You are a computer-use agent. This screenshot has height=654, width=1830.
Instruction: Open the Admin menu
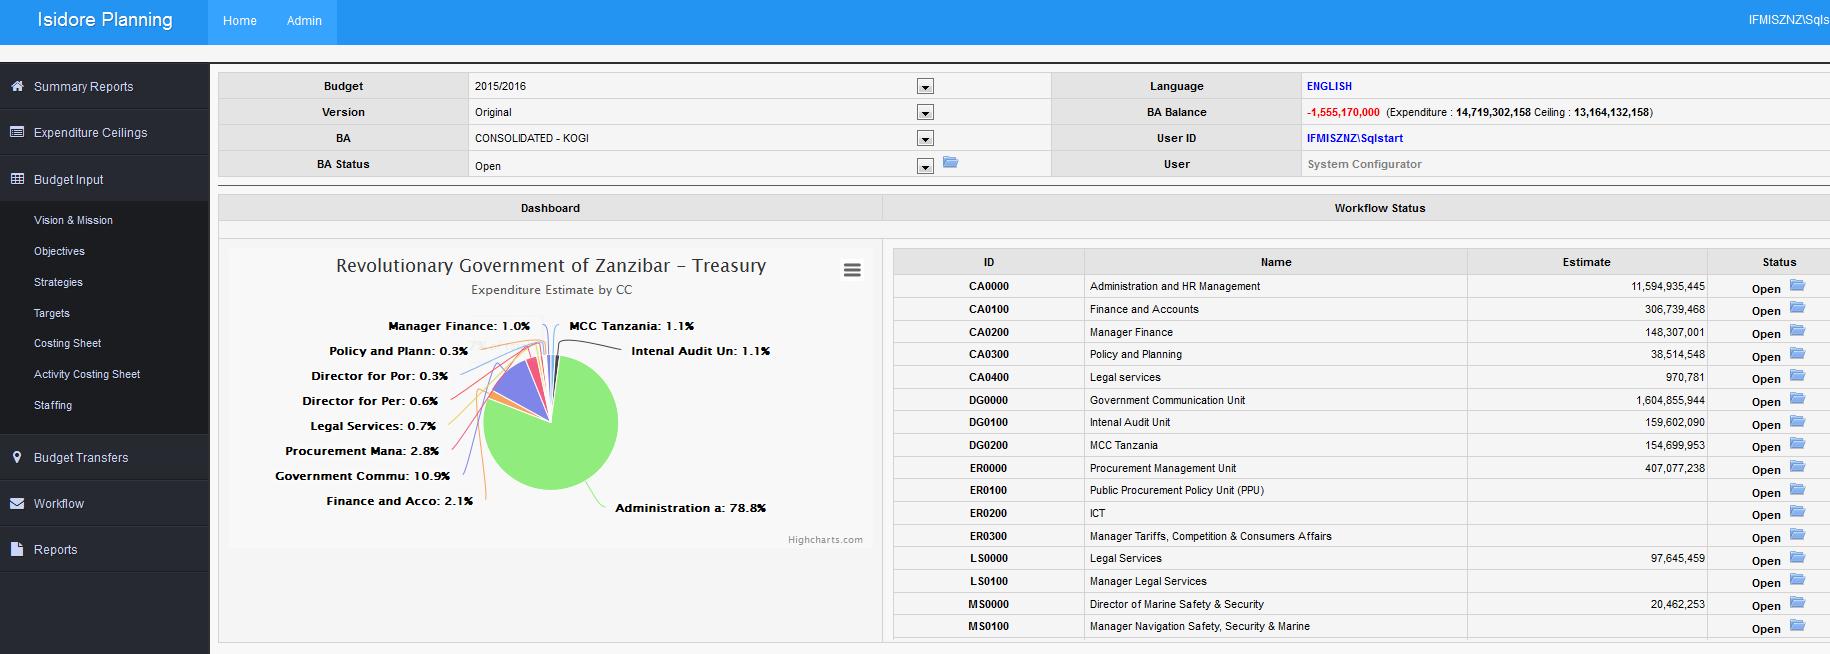(x=304, y=21)
